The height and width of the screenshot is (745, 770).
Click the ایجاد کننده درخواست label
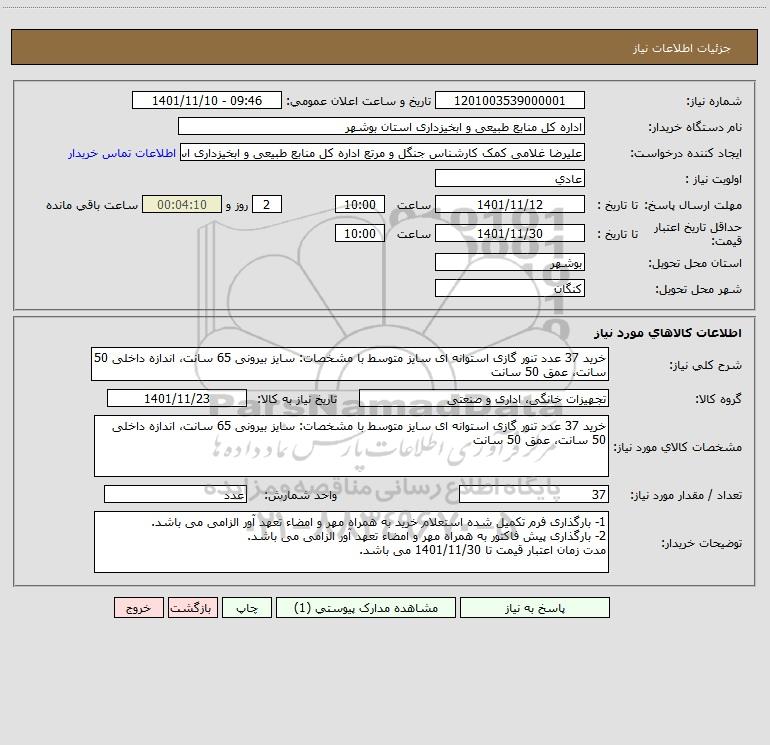tap(686, 154)
